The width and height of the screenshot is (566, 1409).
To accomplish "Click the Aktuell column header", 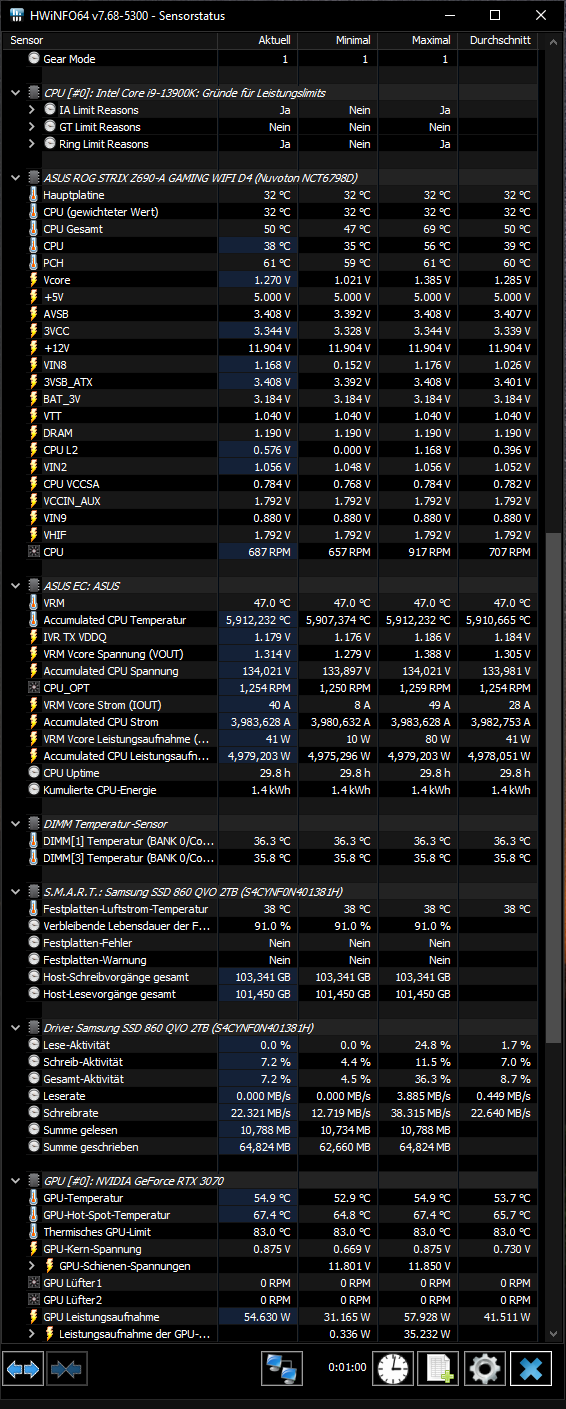I will (257, 41).
